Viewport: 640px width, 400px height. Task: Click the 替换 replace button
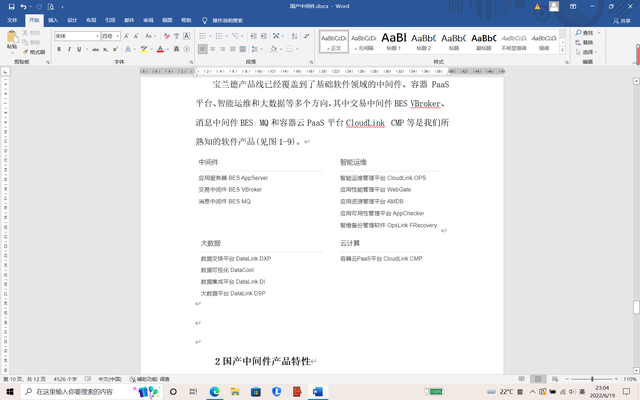coord(584,42)
